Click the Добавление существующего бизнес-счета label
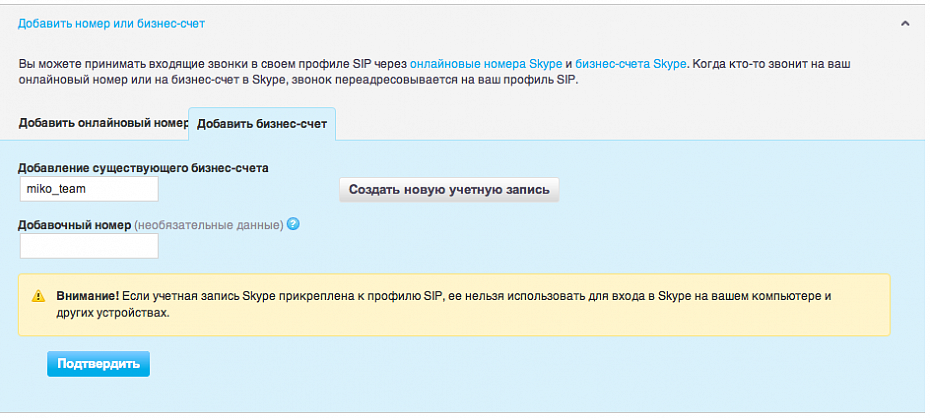The image size is (930, 418). coord(144,168)
